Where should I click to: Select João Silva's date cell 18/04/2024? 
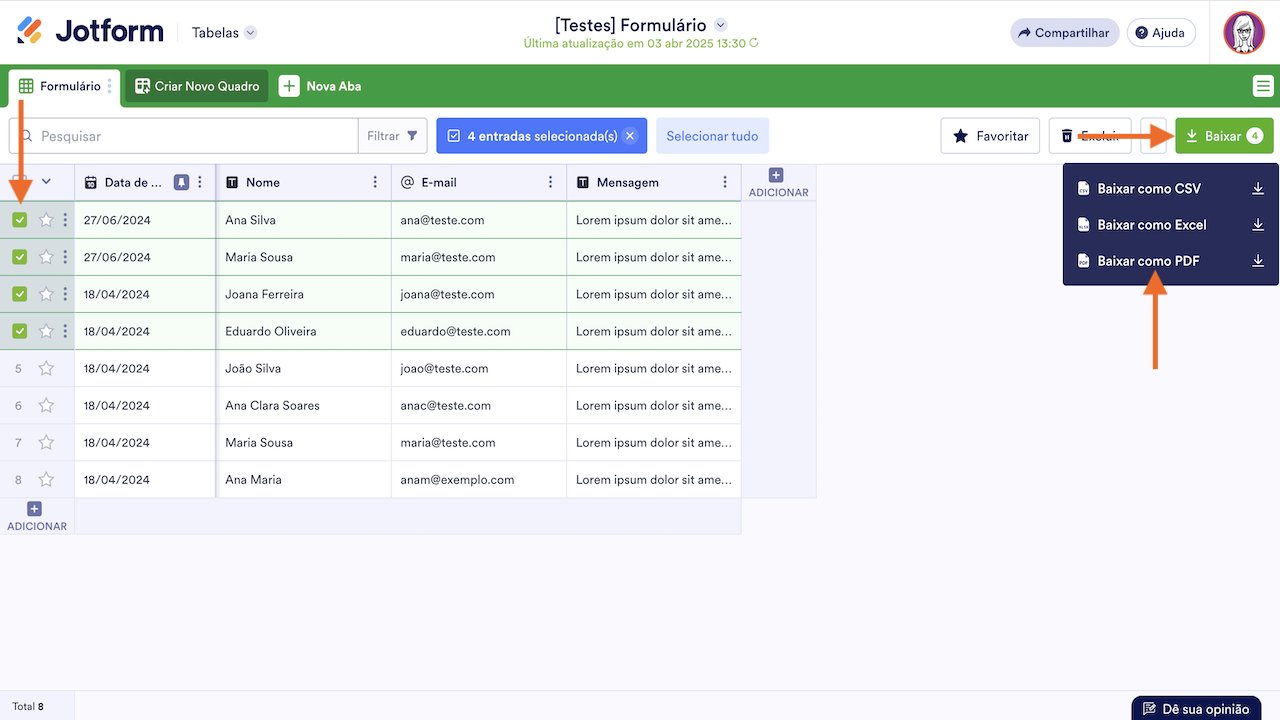point(145,368)
